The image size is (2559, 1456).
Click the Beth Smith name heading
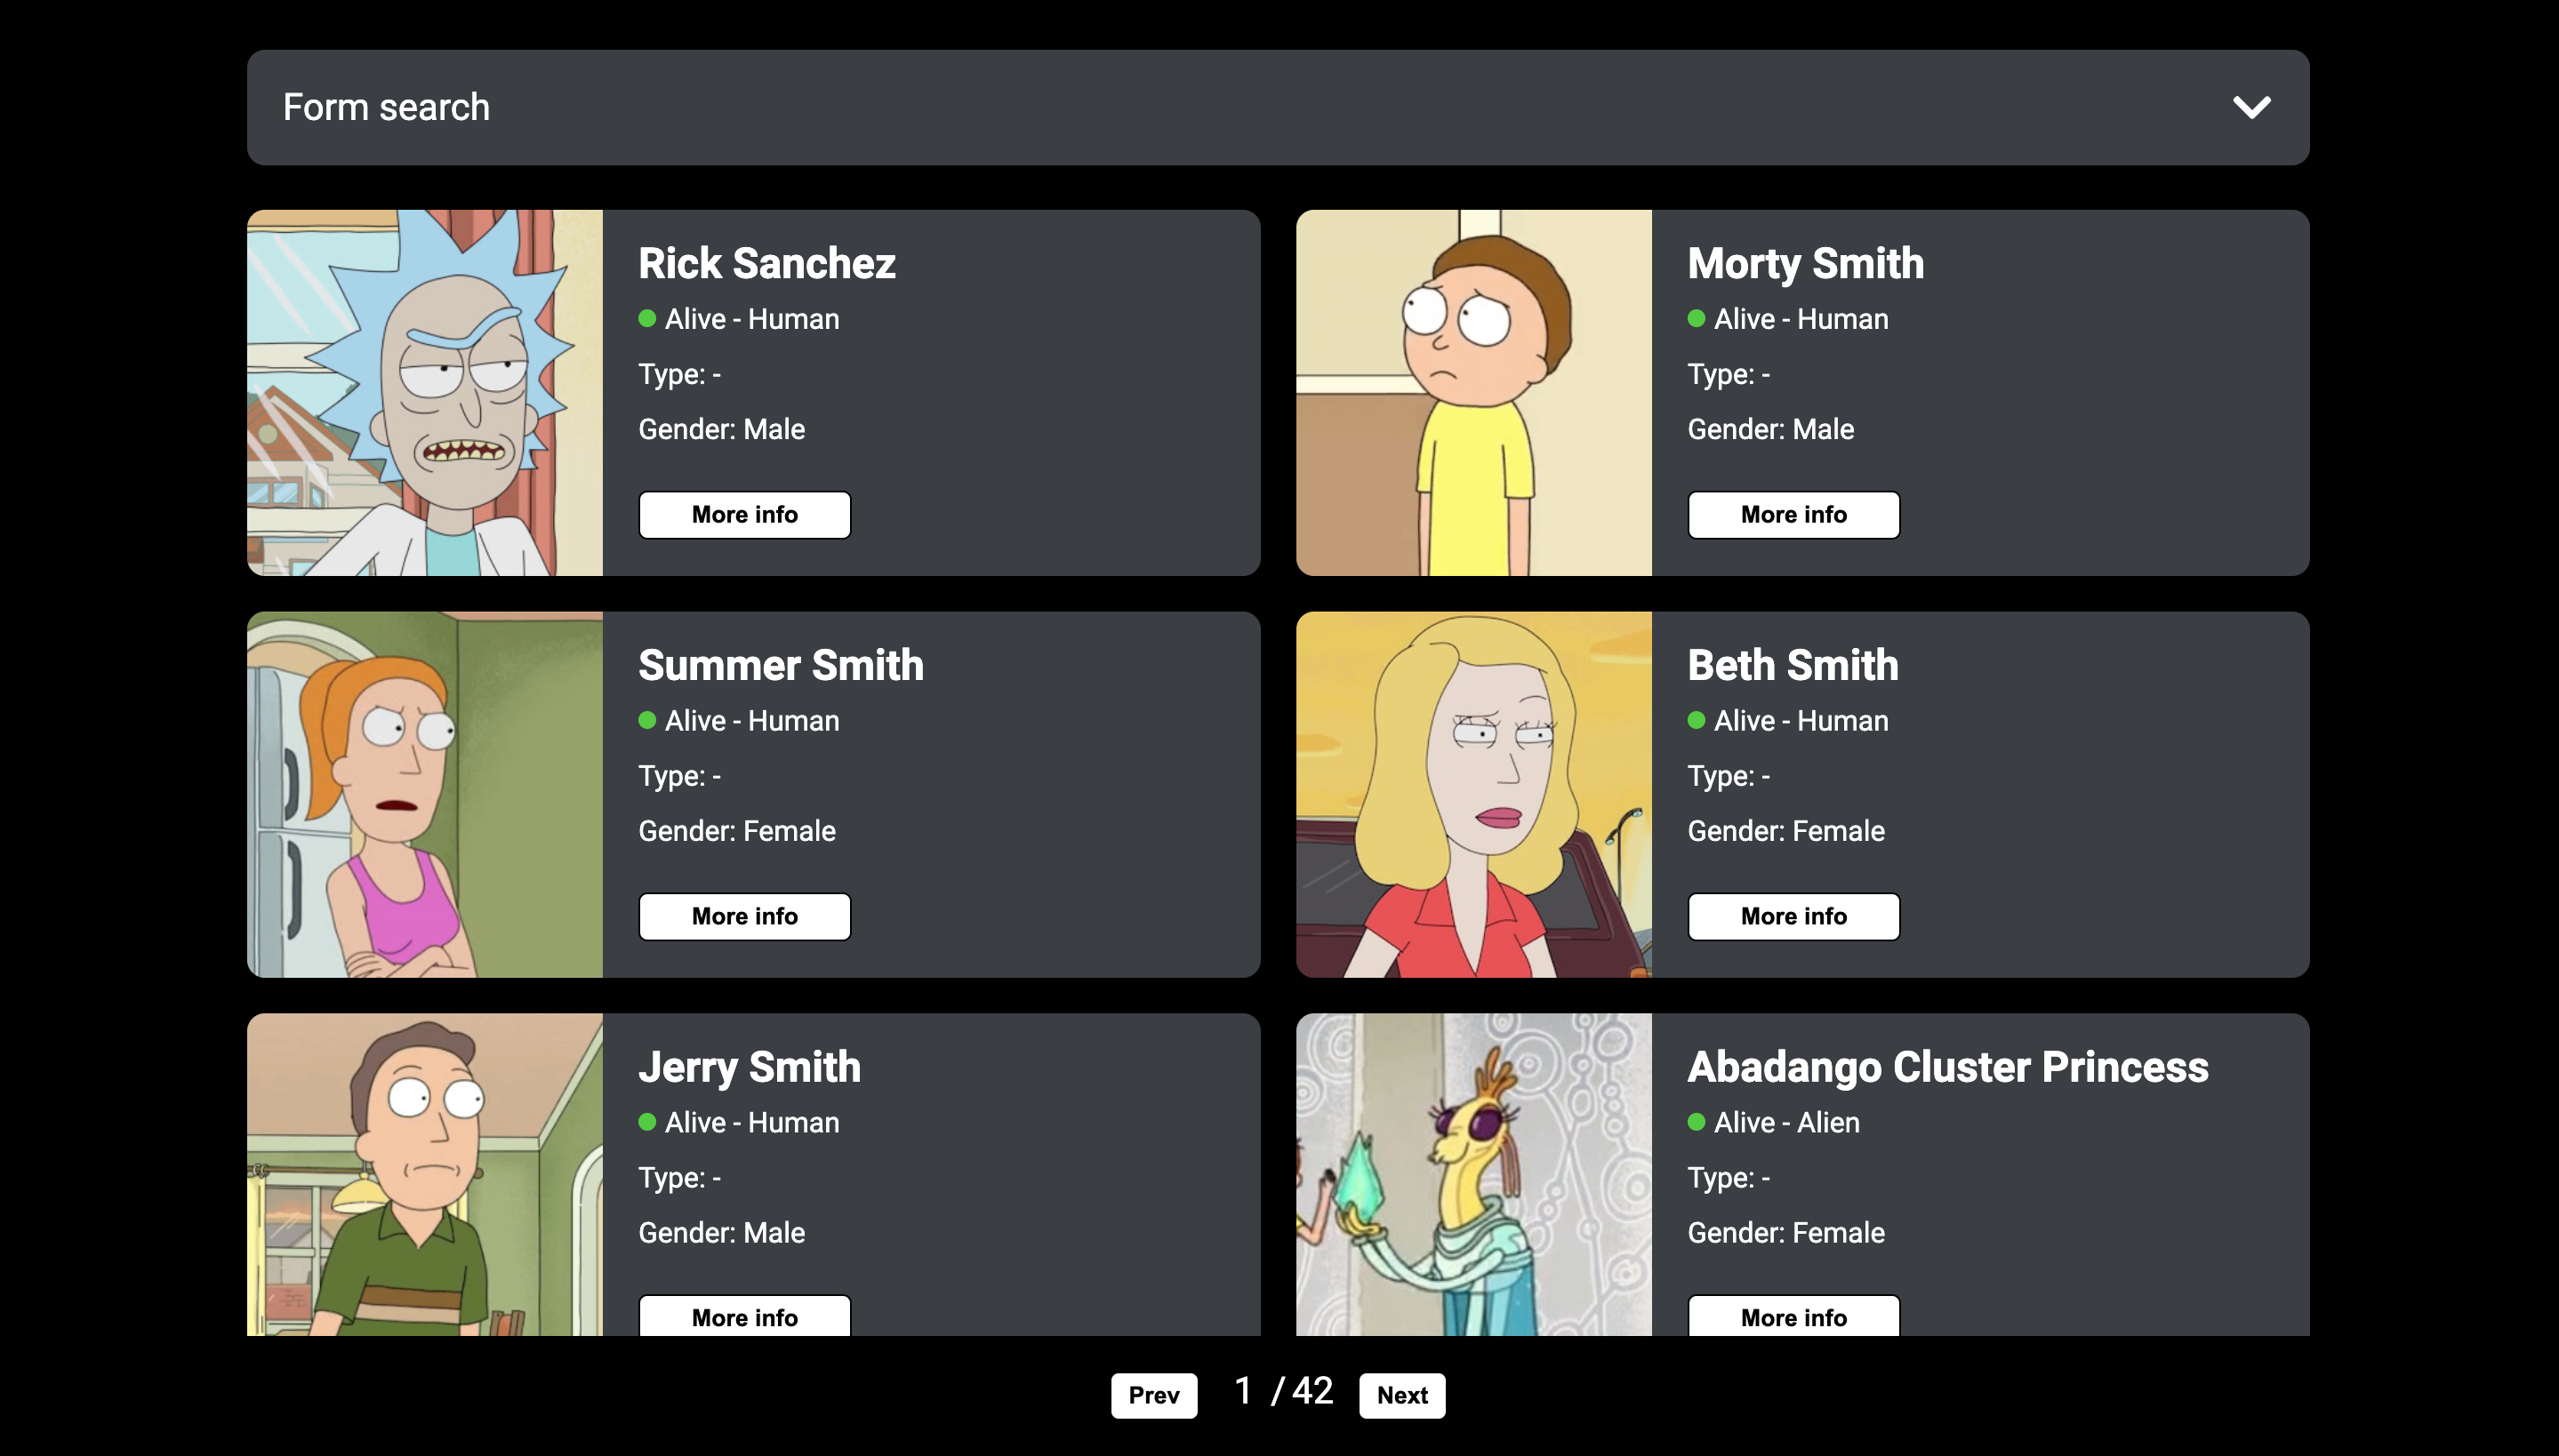coord(1793,666)
